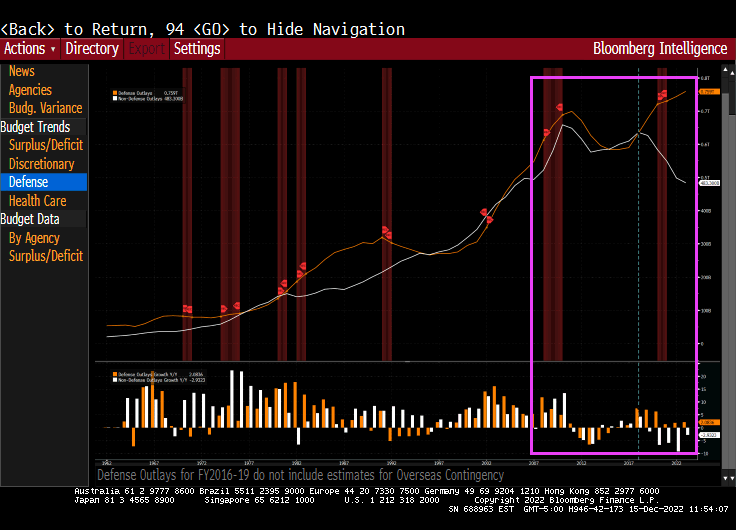Collapse the Budget Trends section header

(36, 127)
